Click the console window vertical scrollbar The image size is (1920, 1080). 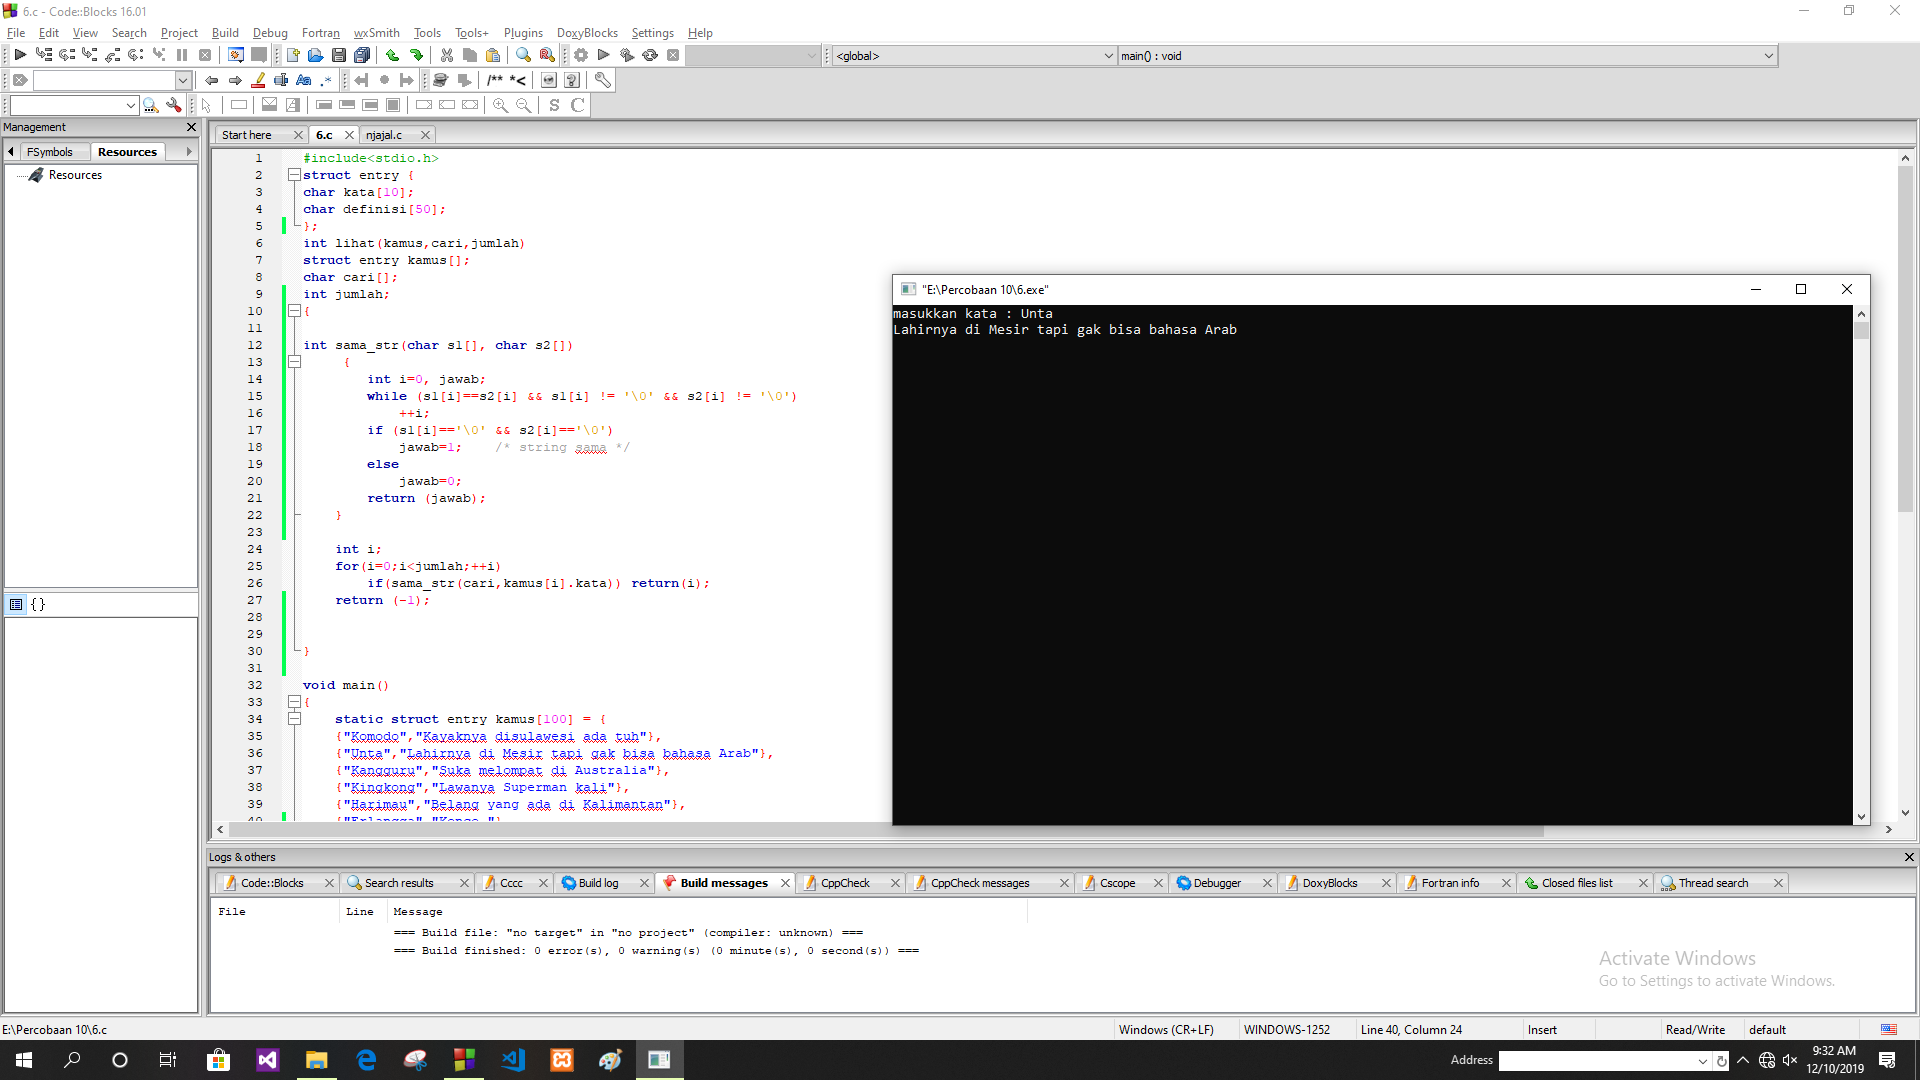(x=1861, y=565)
